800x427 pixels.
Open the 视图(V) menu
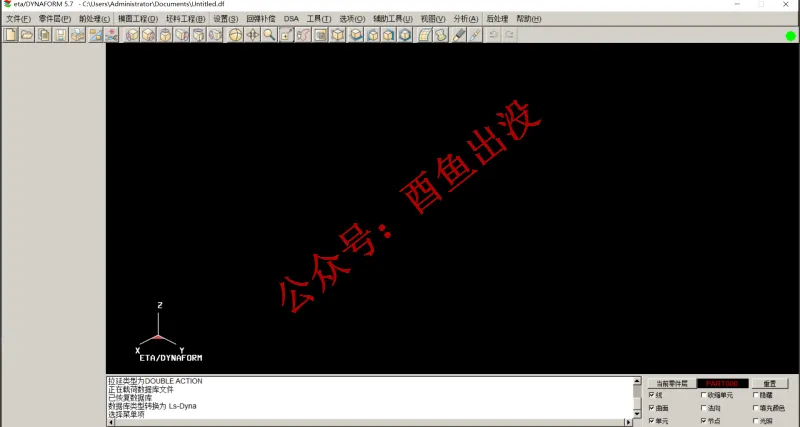[433, 19]
